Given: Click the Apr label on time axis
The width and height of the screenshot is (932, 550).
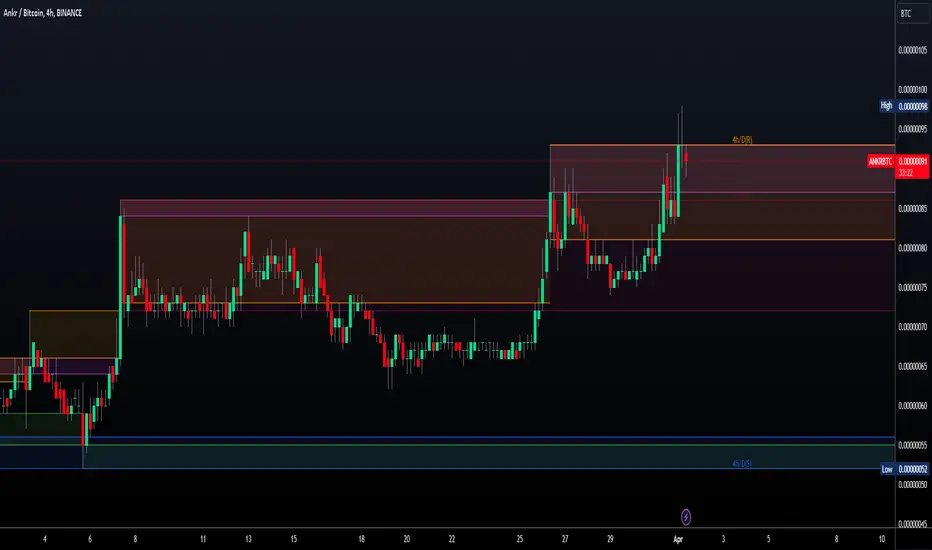Looking at the screenshot, I should click(678, 539).
